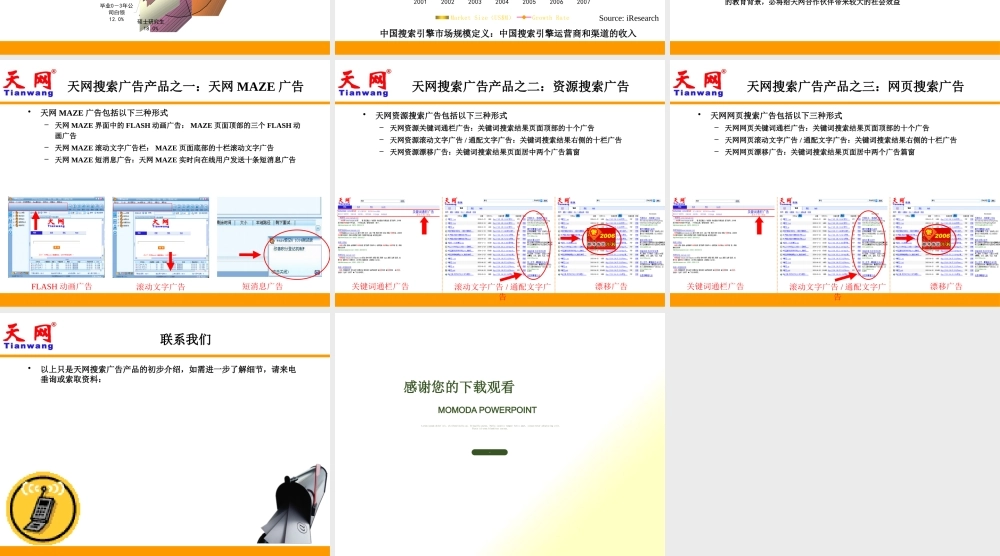Click red 2006 banner on 资源搜索广告 slide
The height and width of the screenshot is (556, 1000).
tap(601, 238)
